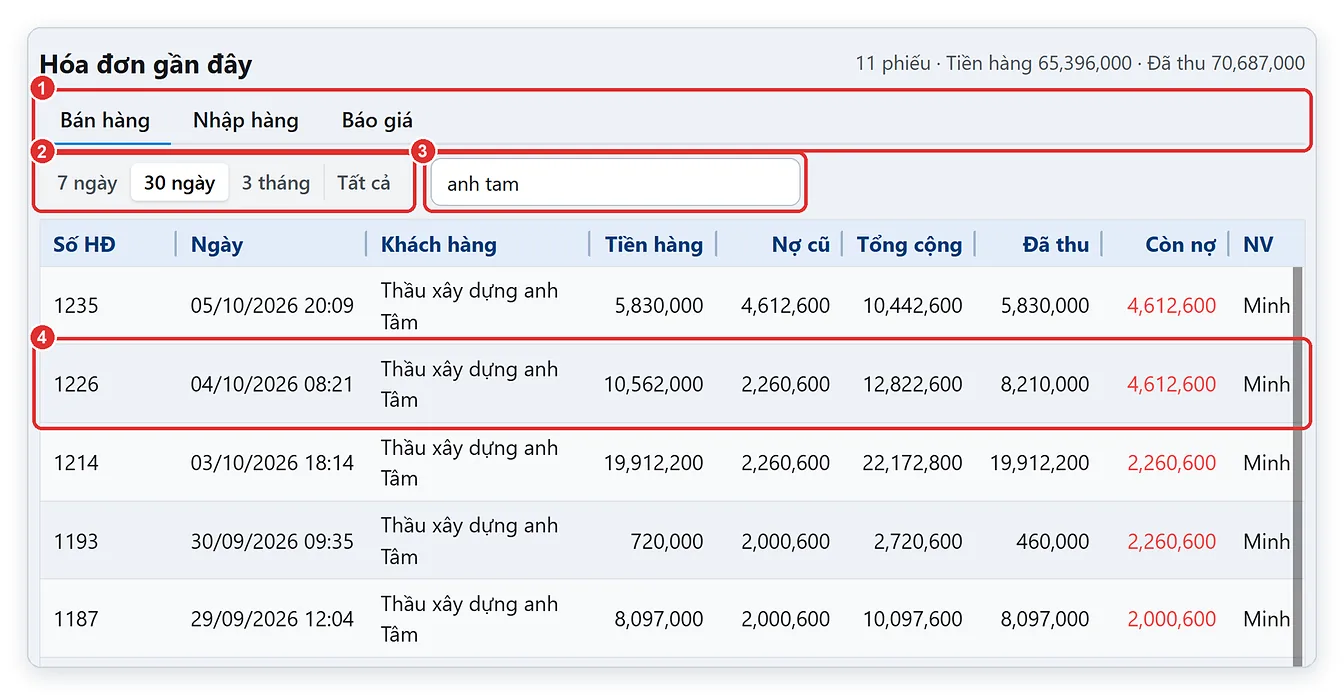Select the 7 ngày range filter
The image size is (1344, 695).
pyautogui.click(x=87, y=183)
